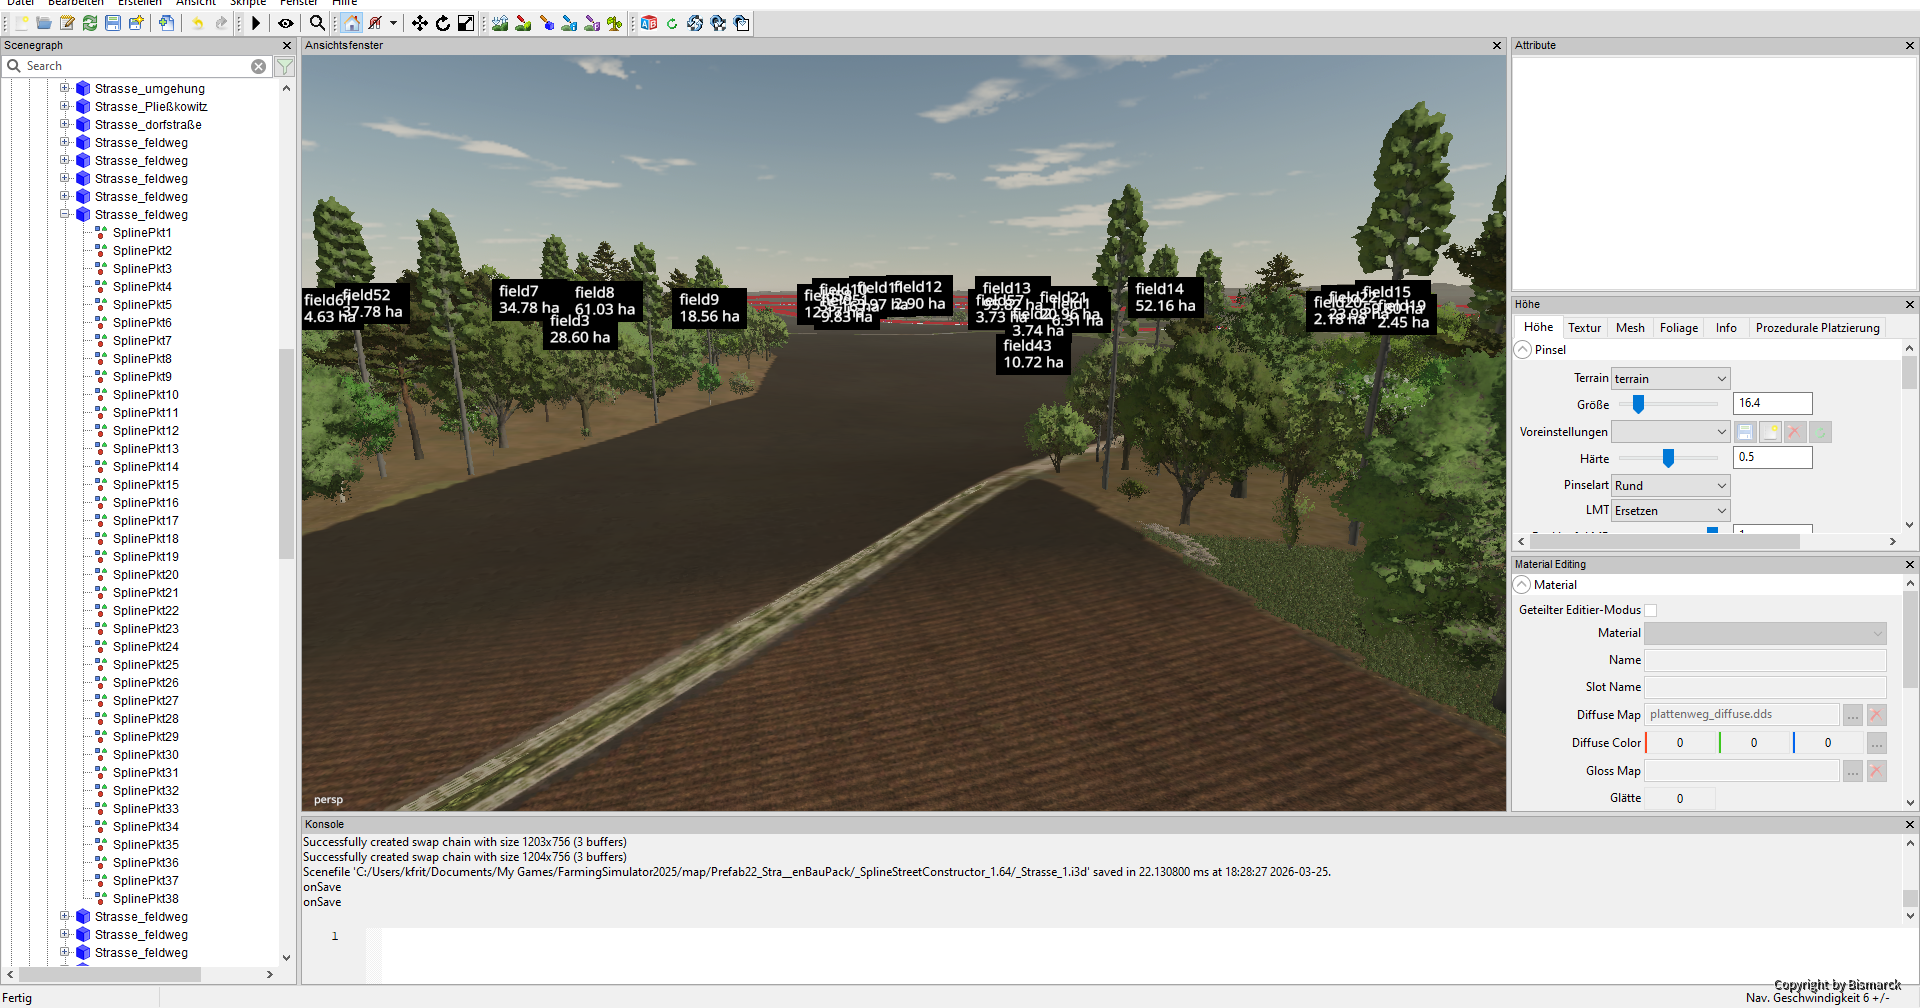Open the LMT Ersetzen dropdown

(x=1670, y=510)
